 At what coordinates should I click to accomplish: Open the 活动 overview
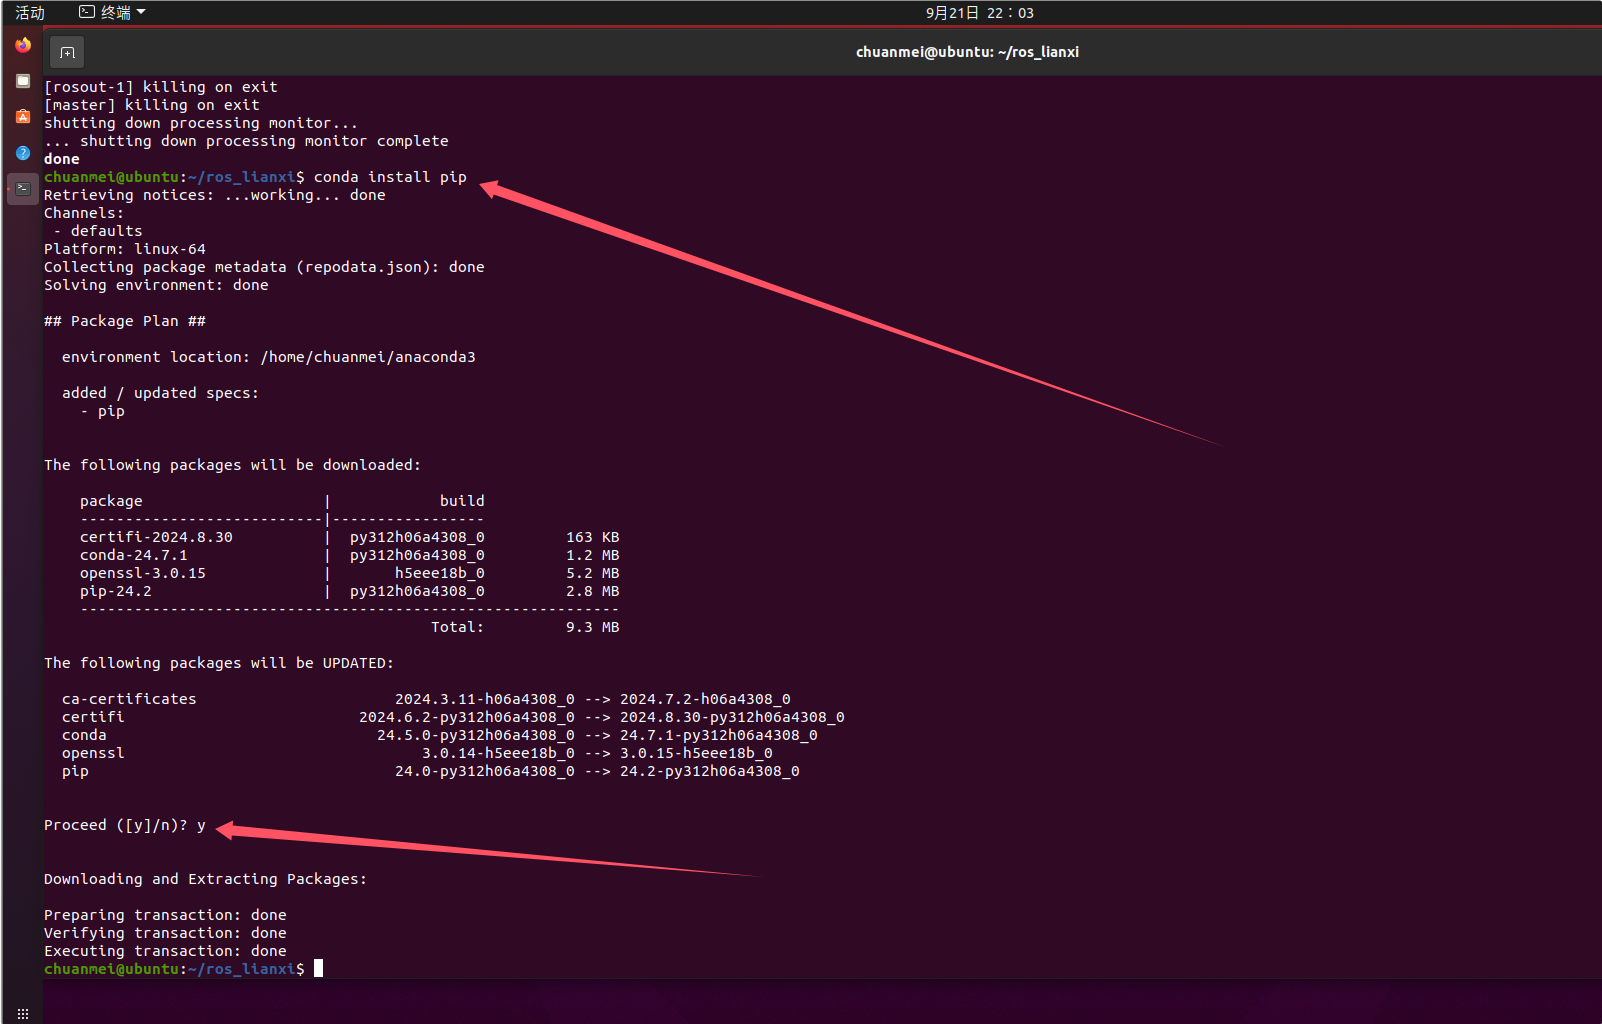click(x=29, y=12)
